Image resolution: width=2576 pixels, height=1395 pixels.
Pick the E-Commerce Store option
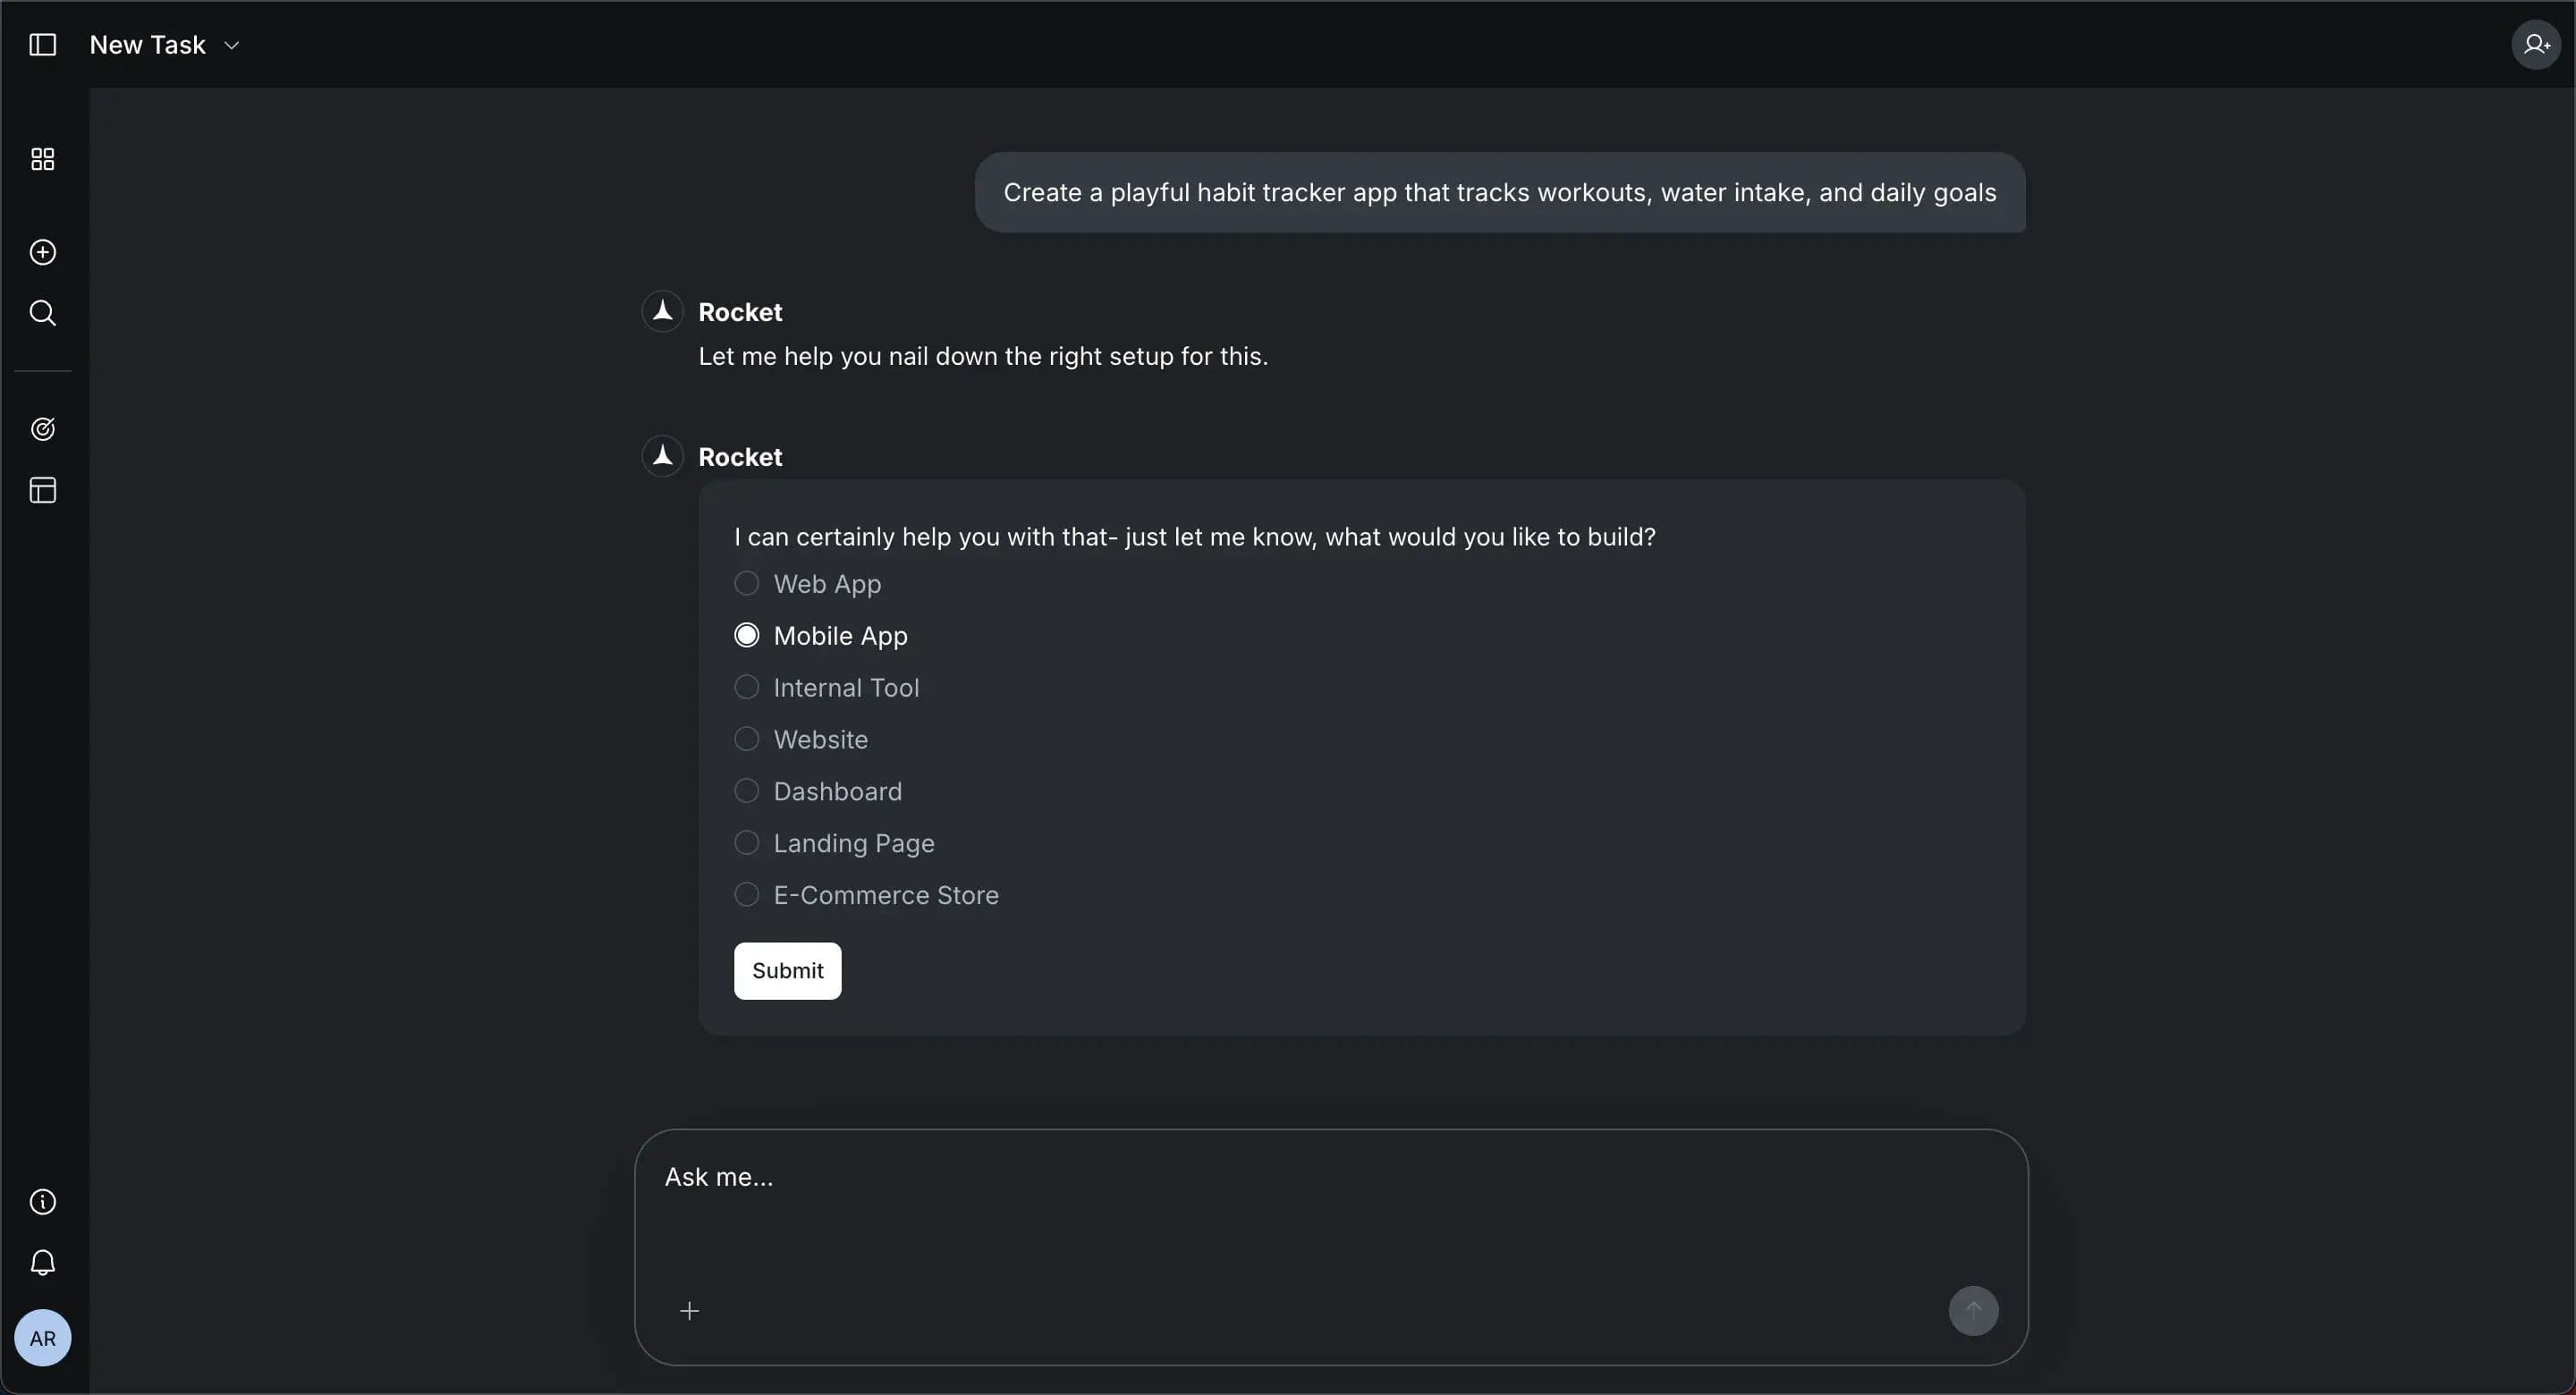point(746,895)
